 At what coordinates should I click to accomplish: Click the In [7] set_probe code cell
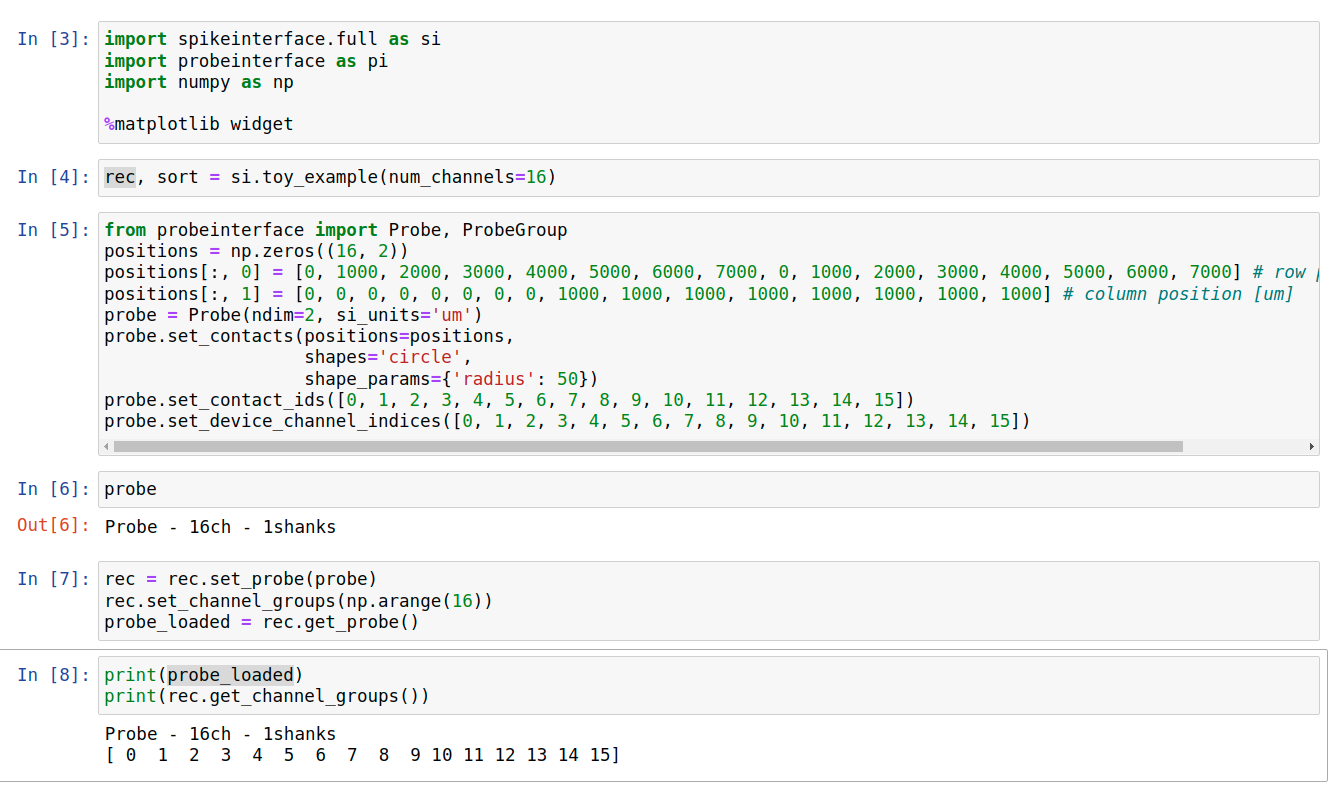(708, 601)
